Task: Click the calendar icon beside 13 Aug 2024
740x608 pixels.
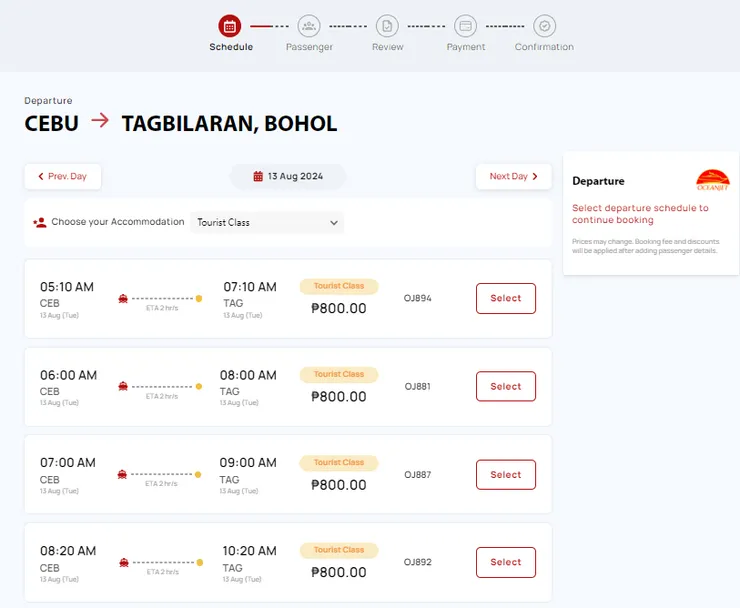Action: coord(258,177)
